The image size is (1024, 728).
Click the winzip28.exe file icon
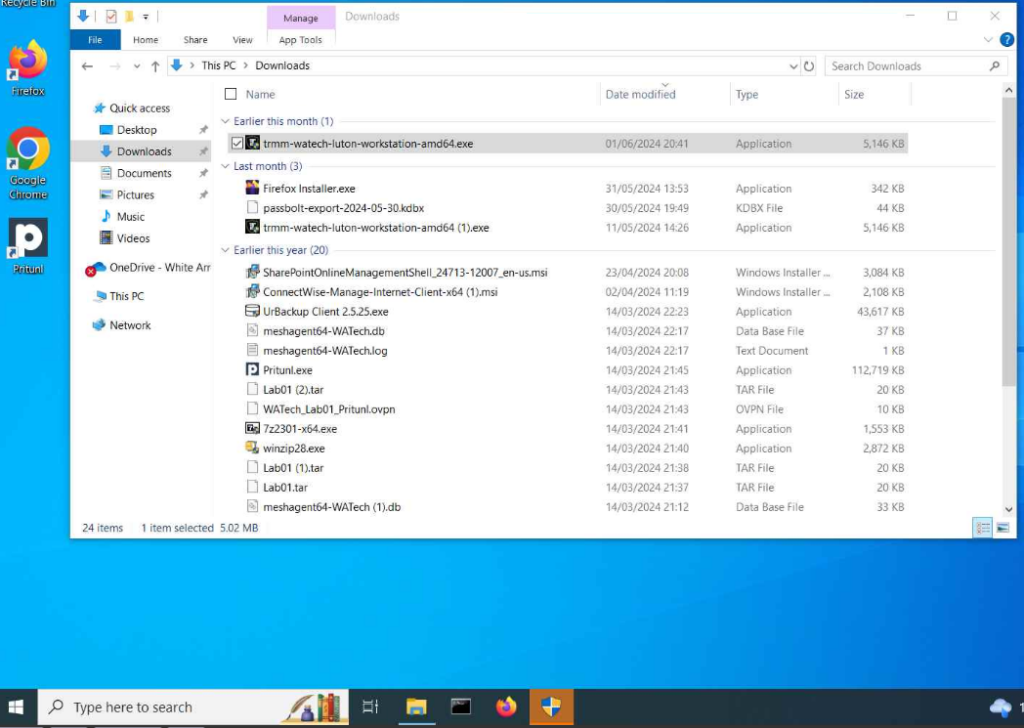[x=252, y=448]
